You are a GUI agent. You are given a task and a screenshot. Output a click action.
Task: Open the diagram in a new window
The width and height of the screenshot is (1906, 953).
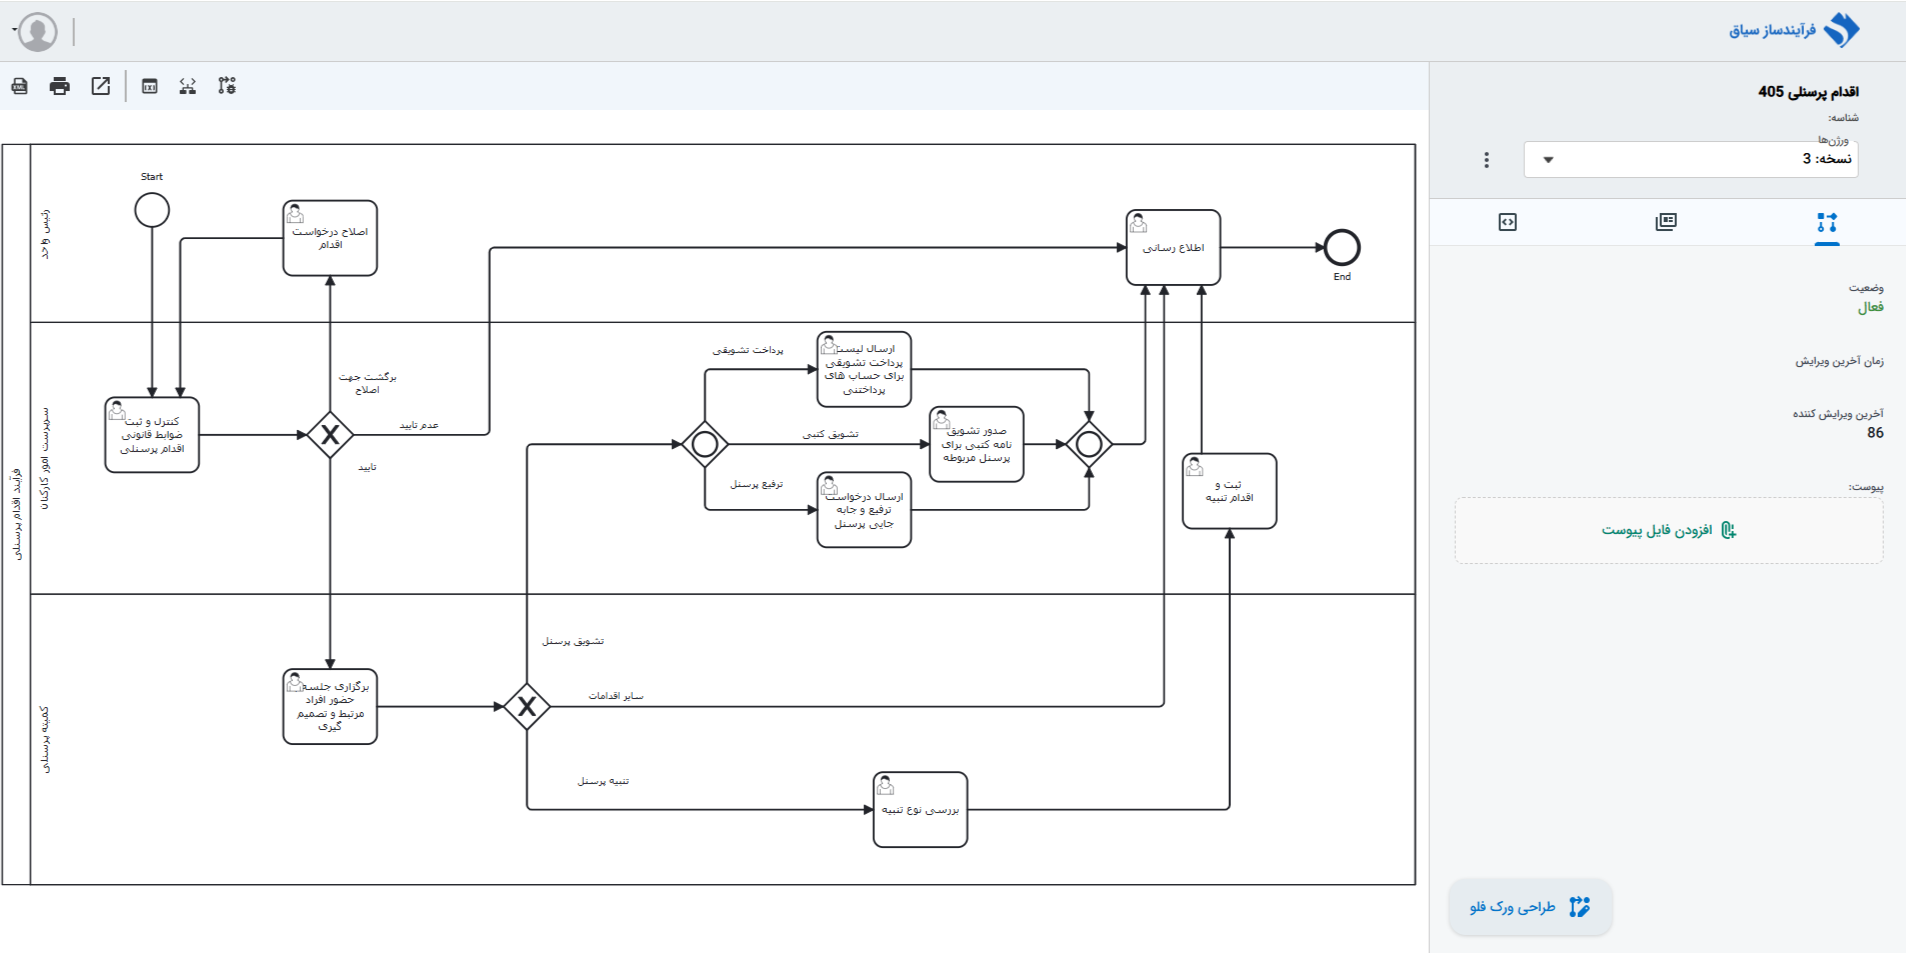point(101,86)
